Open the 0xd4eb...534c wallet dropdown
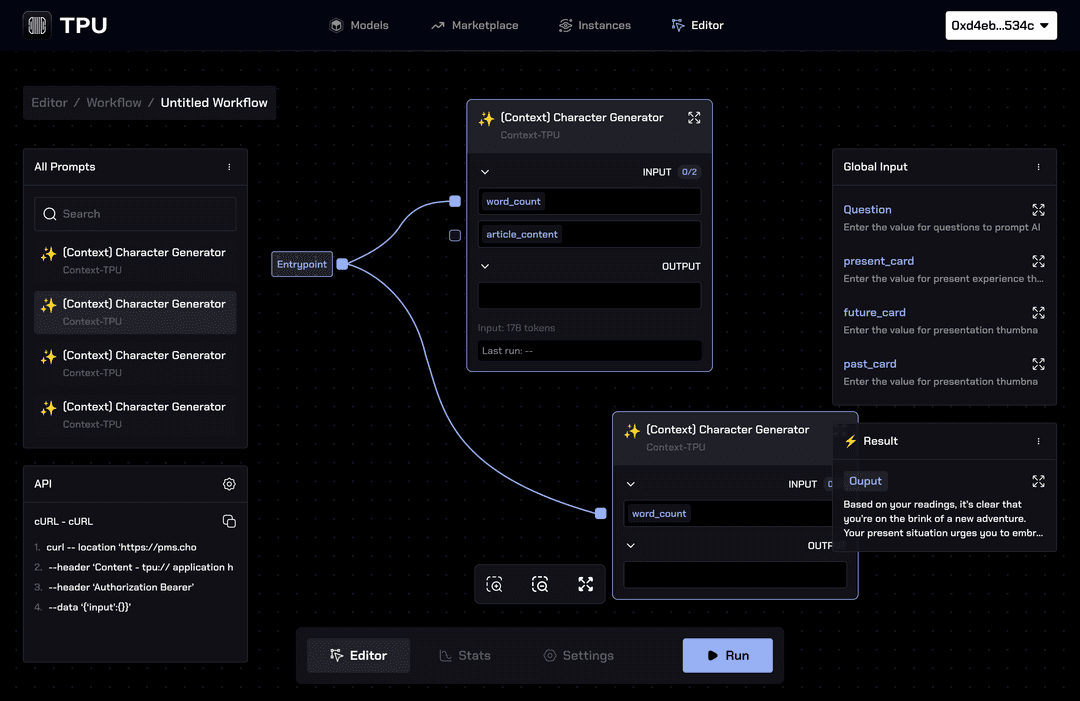 1001,25
